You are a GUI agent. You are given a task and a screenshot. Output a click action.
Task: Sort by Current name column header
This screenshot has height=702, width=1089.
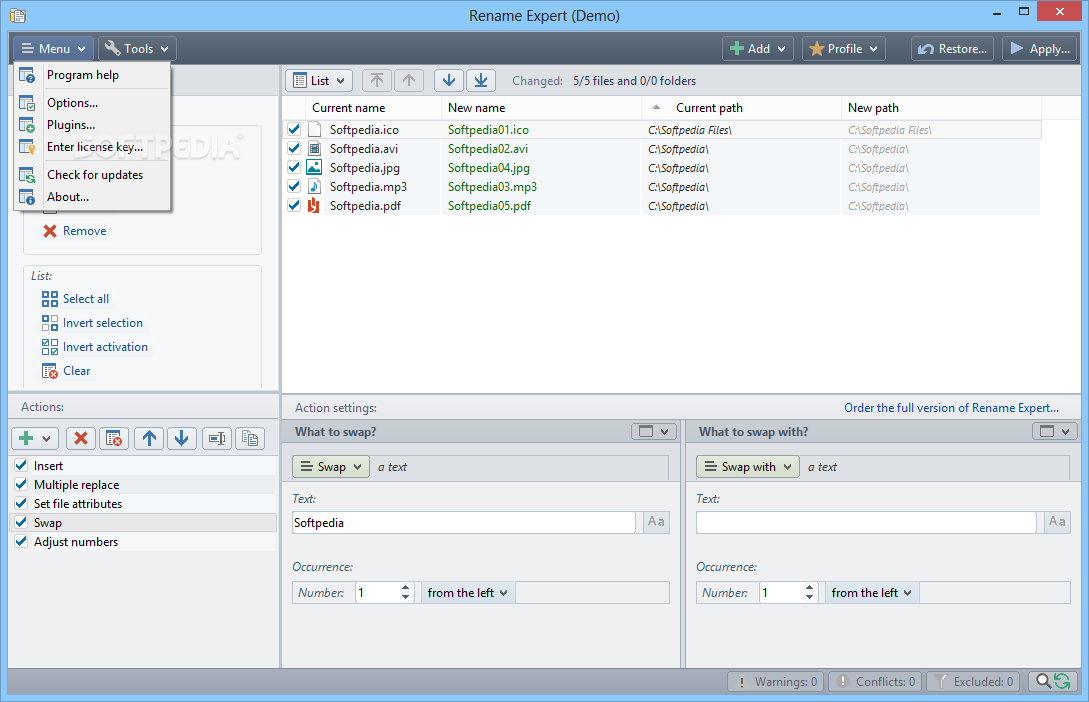coord(373,108)
